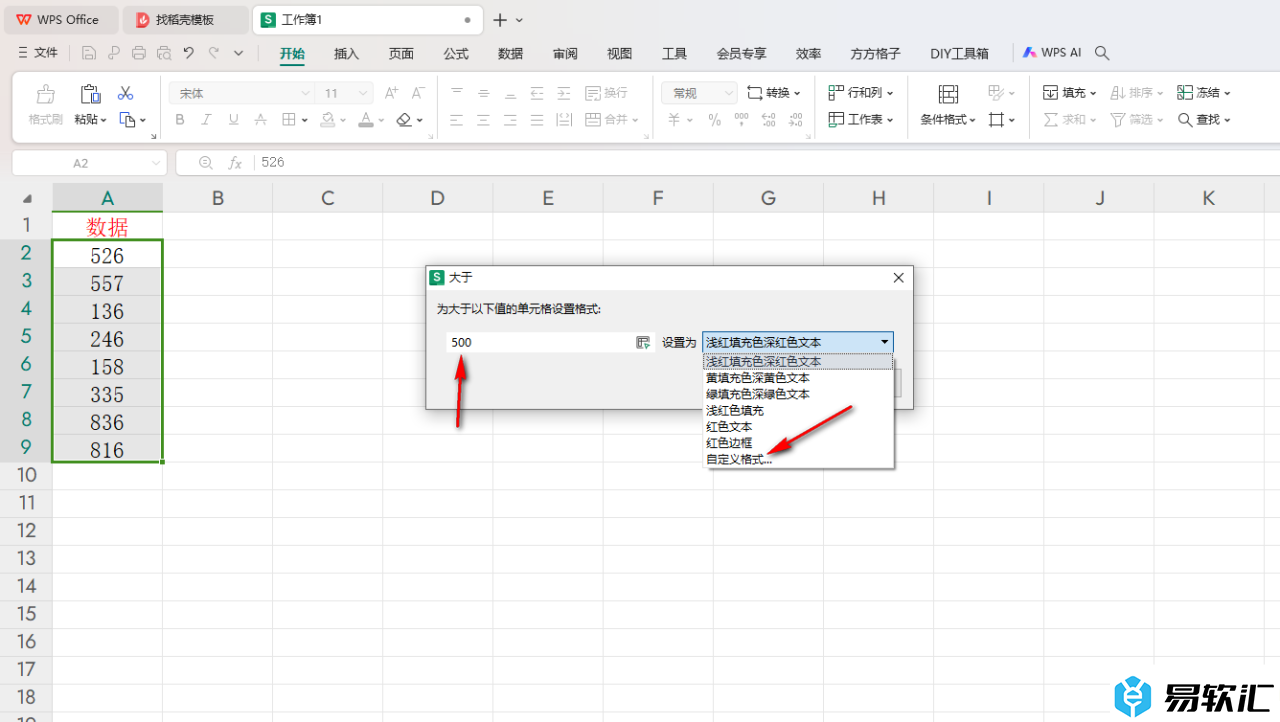The image size is (1280, 722).
Task: Click the Strikethrough icon
Action: (260, 120)
